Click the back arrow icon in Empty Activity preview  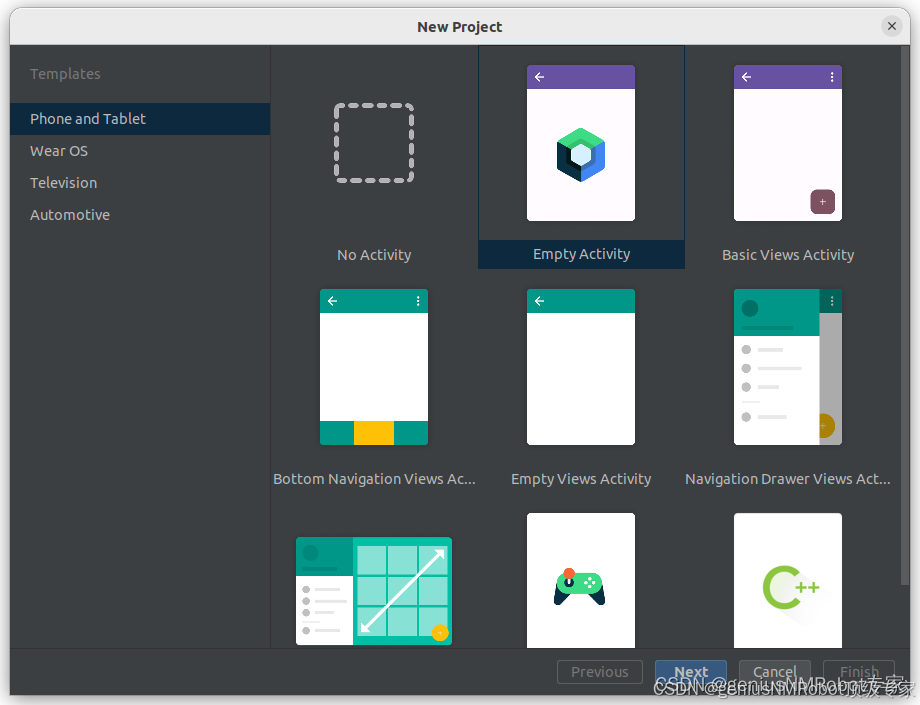pos(540,76)
